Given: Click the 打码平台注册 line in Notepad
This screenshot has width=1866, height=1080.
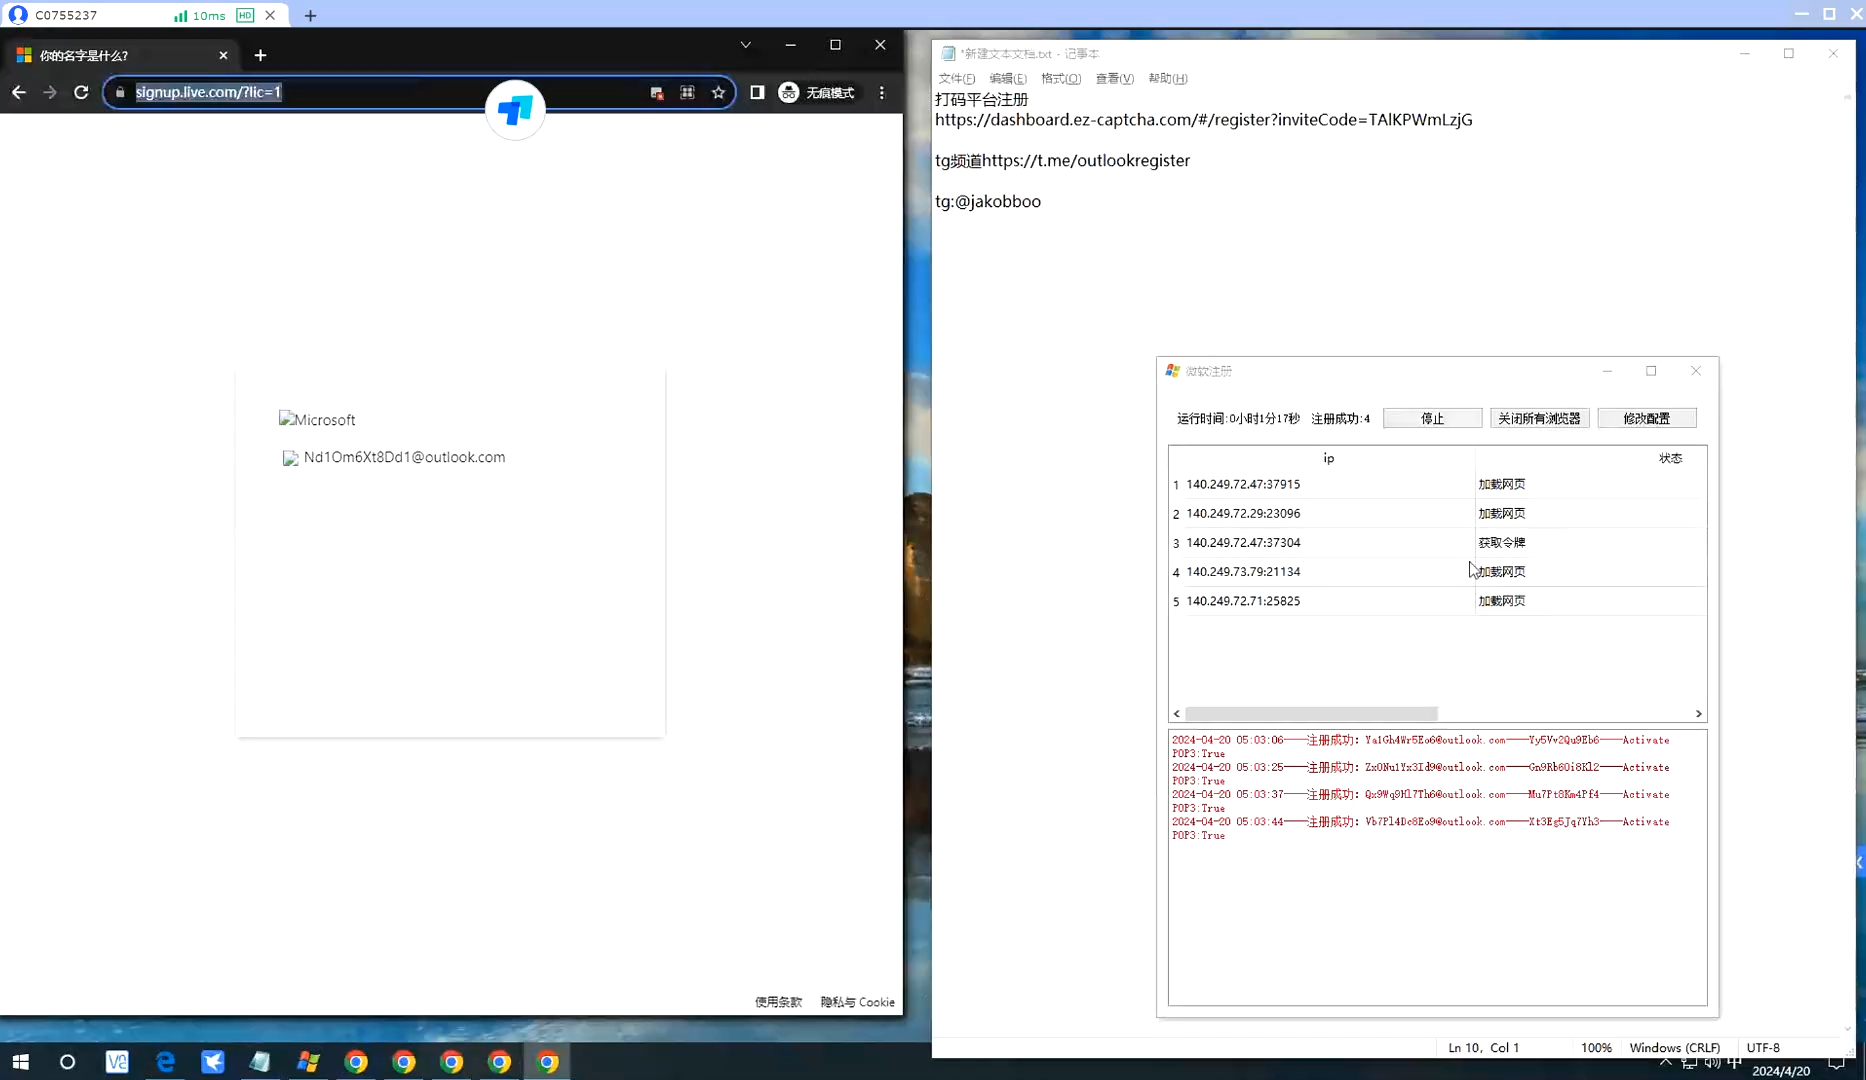Looking at the screenshot, I should (981, 99).
